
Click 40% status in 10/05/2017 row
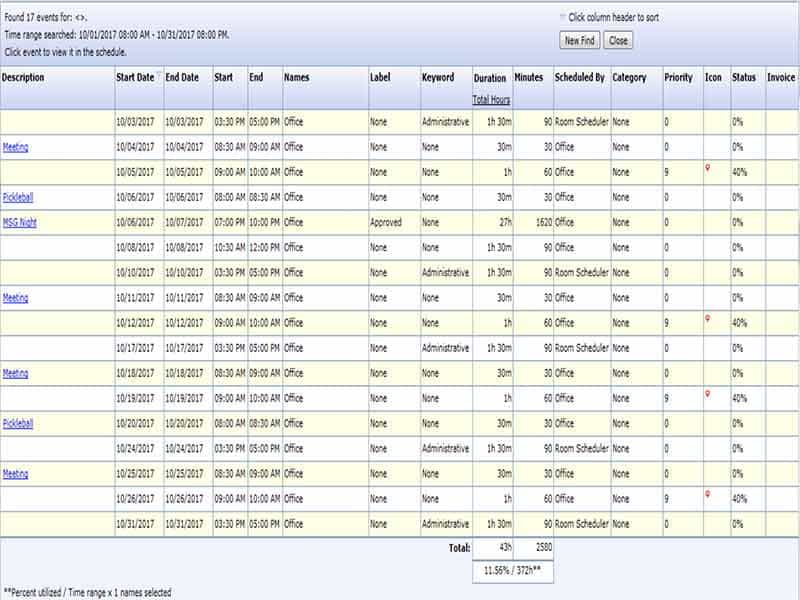pyautogui.click(x=740, y=172)
